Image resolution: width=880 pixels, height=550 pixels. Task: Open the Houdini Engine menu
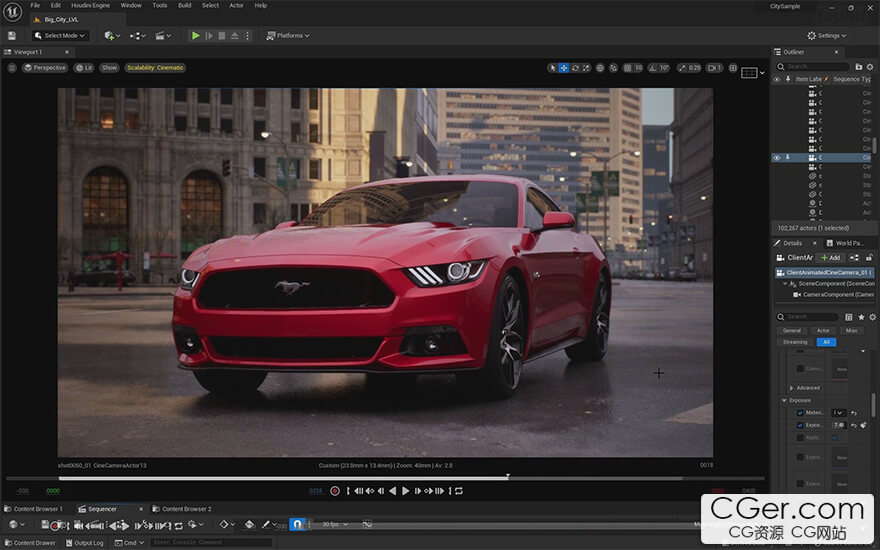pos(90,5)
